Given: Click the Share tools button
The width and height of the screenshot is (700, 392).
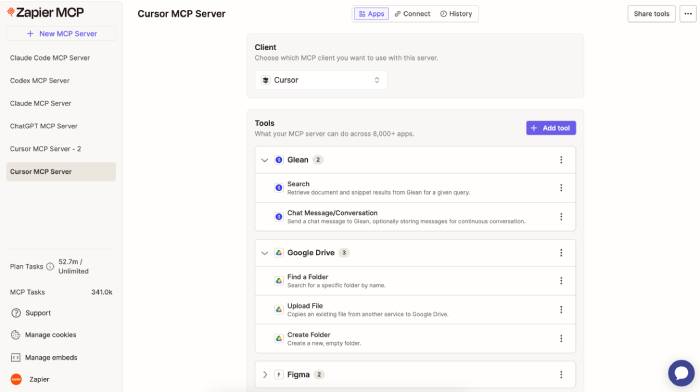Looking at the screenshot, I should pyautogui.click(x=651, y=14).
